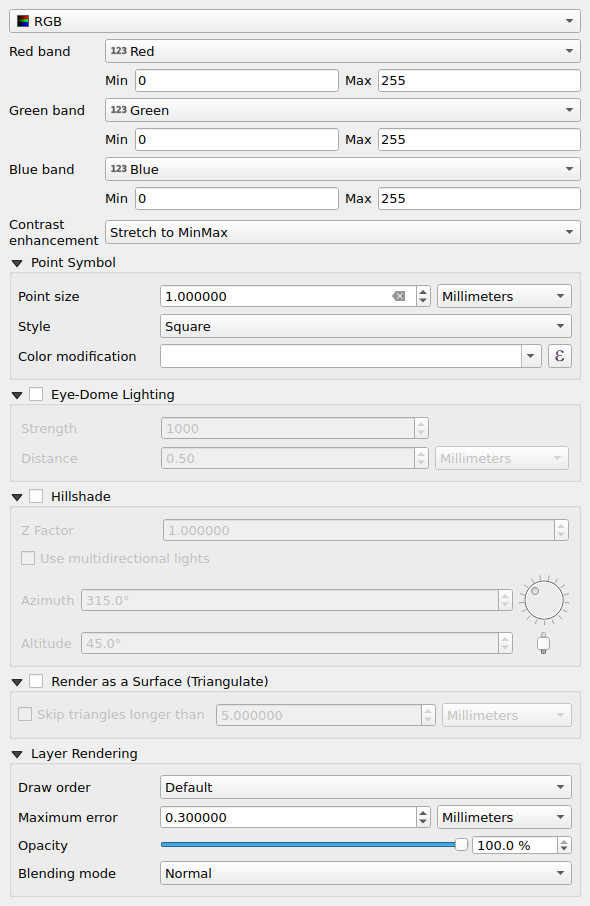Click the Blue band Min field

pyautogui.click(x=237, y=199)
